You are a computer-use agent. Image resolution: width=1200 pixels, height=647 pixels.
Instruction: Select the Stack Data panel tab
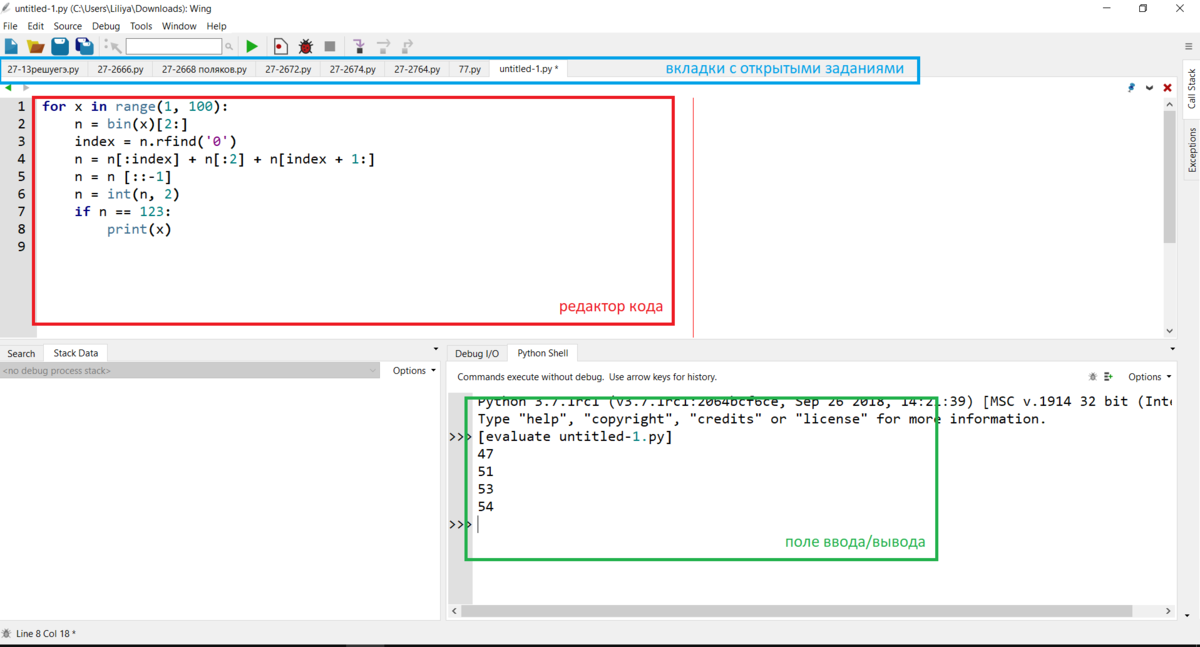[x=76, y=353]
